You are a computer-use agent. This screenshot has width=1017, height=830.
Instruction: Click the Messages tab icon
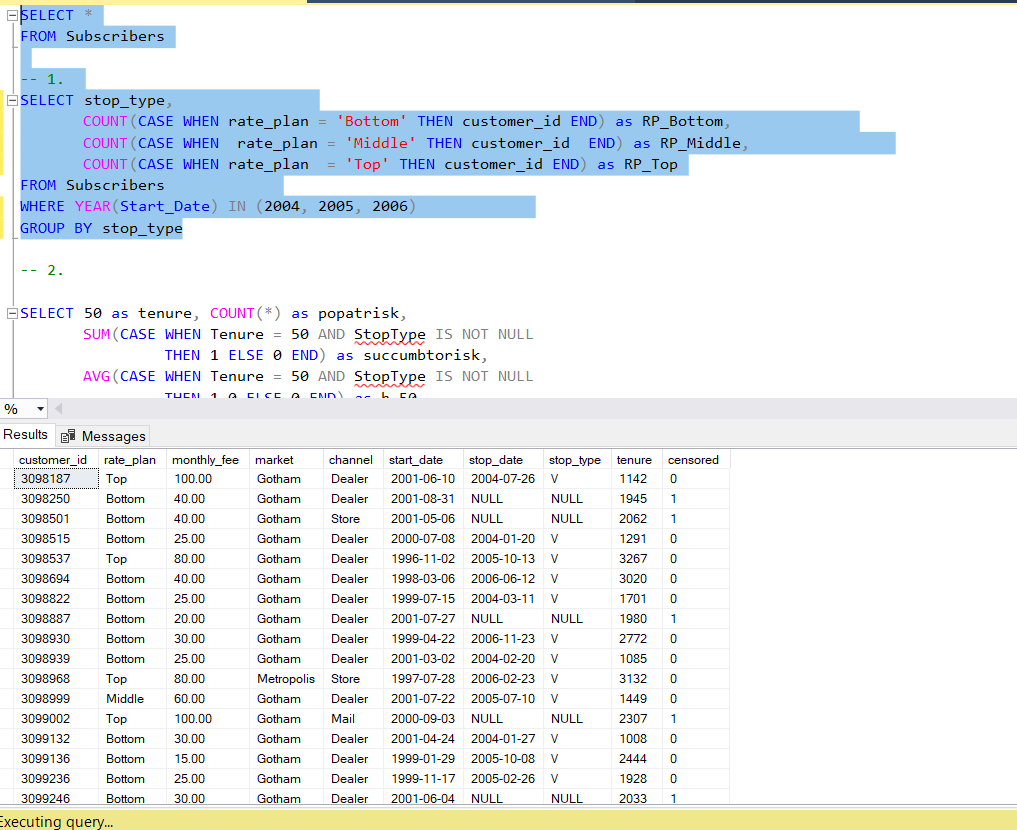pyautogui.click(x=68, y=436)
